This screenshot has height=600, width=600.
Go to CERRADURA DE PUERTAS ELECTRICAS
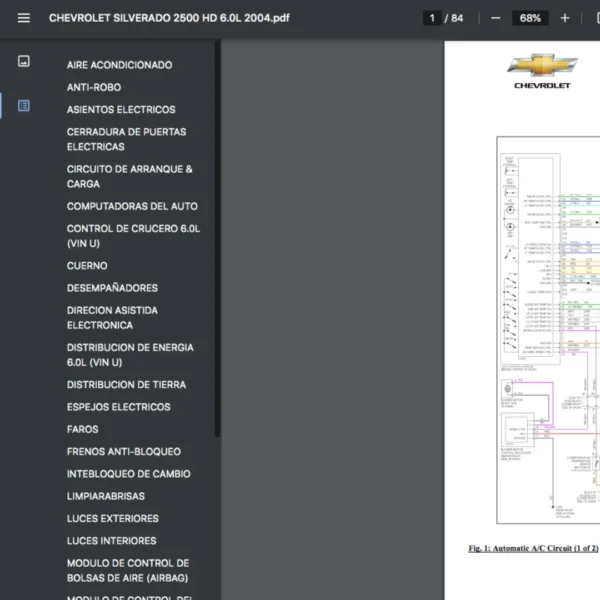[x=126, y=139]
